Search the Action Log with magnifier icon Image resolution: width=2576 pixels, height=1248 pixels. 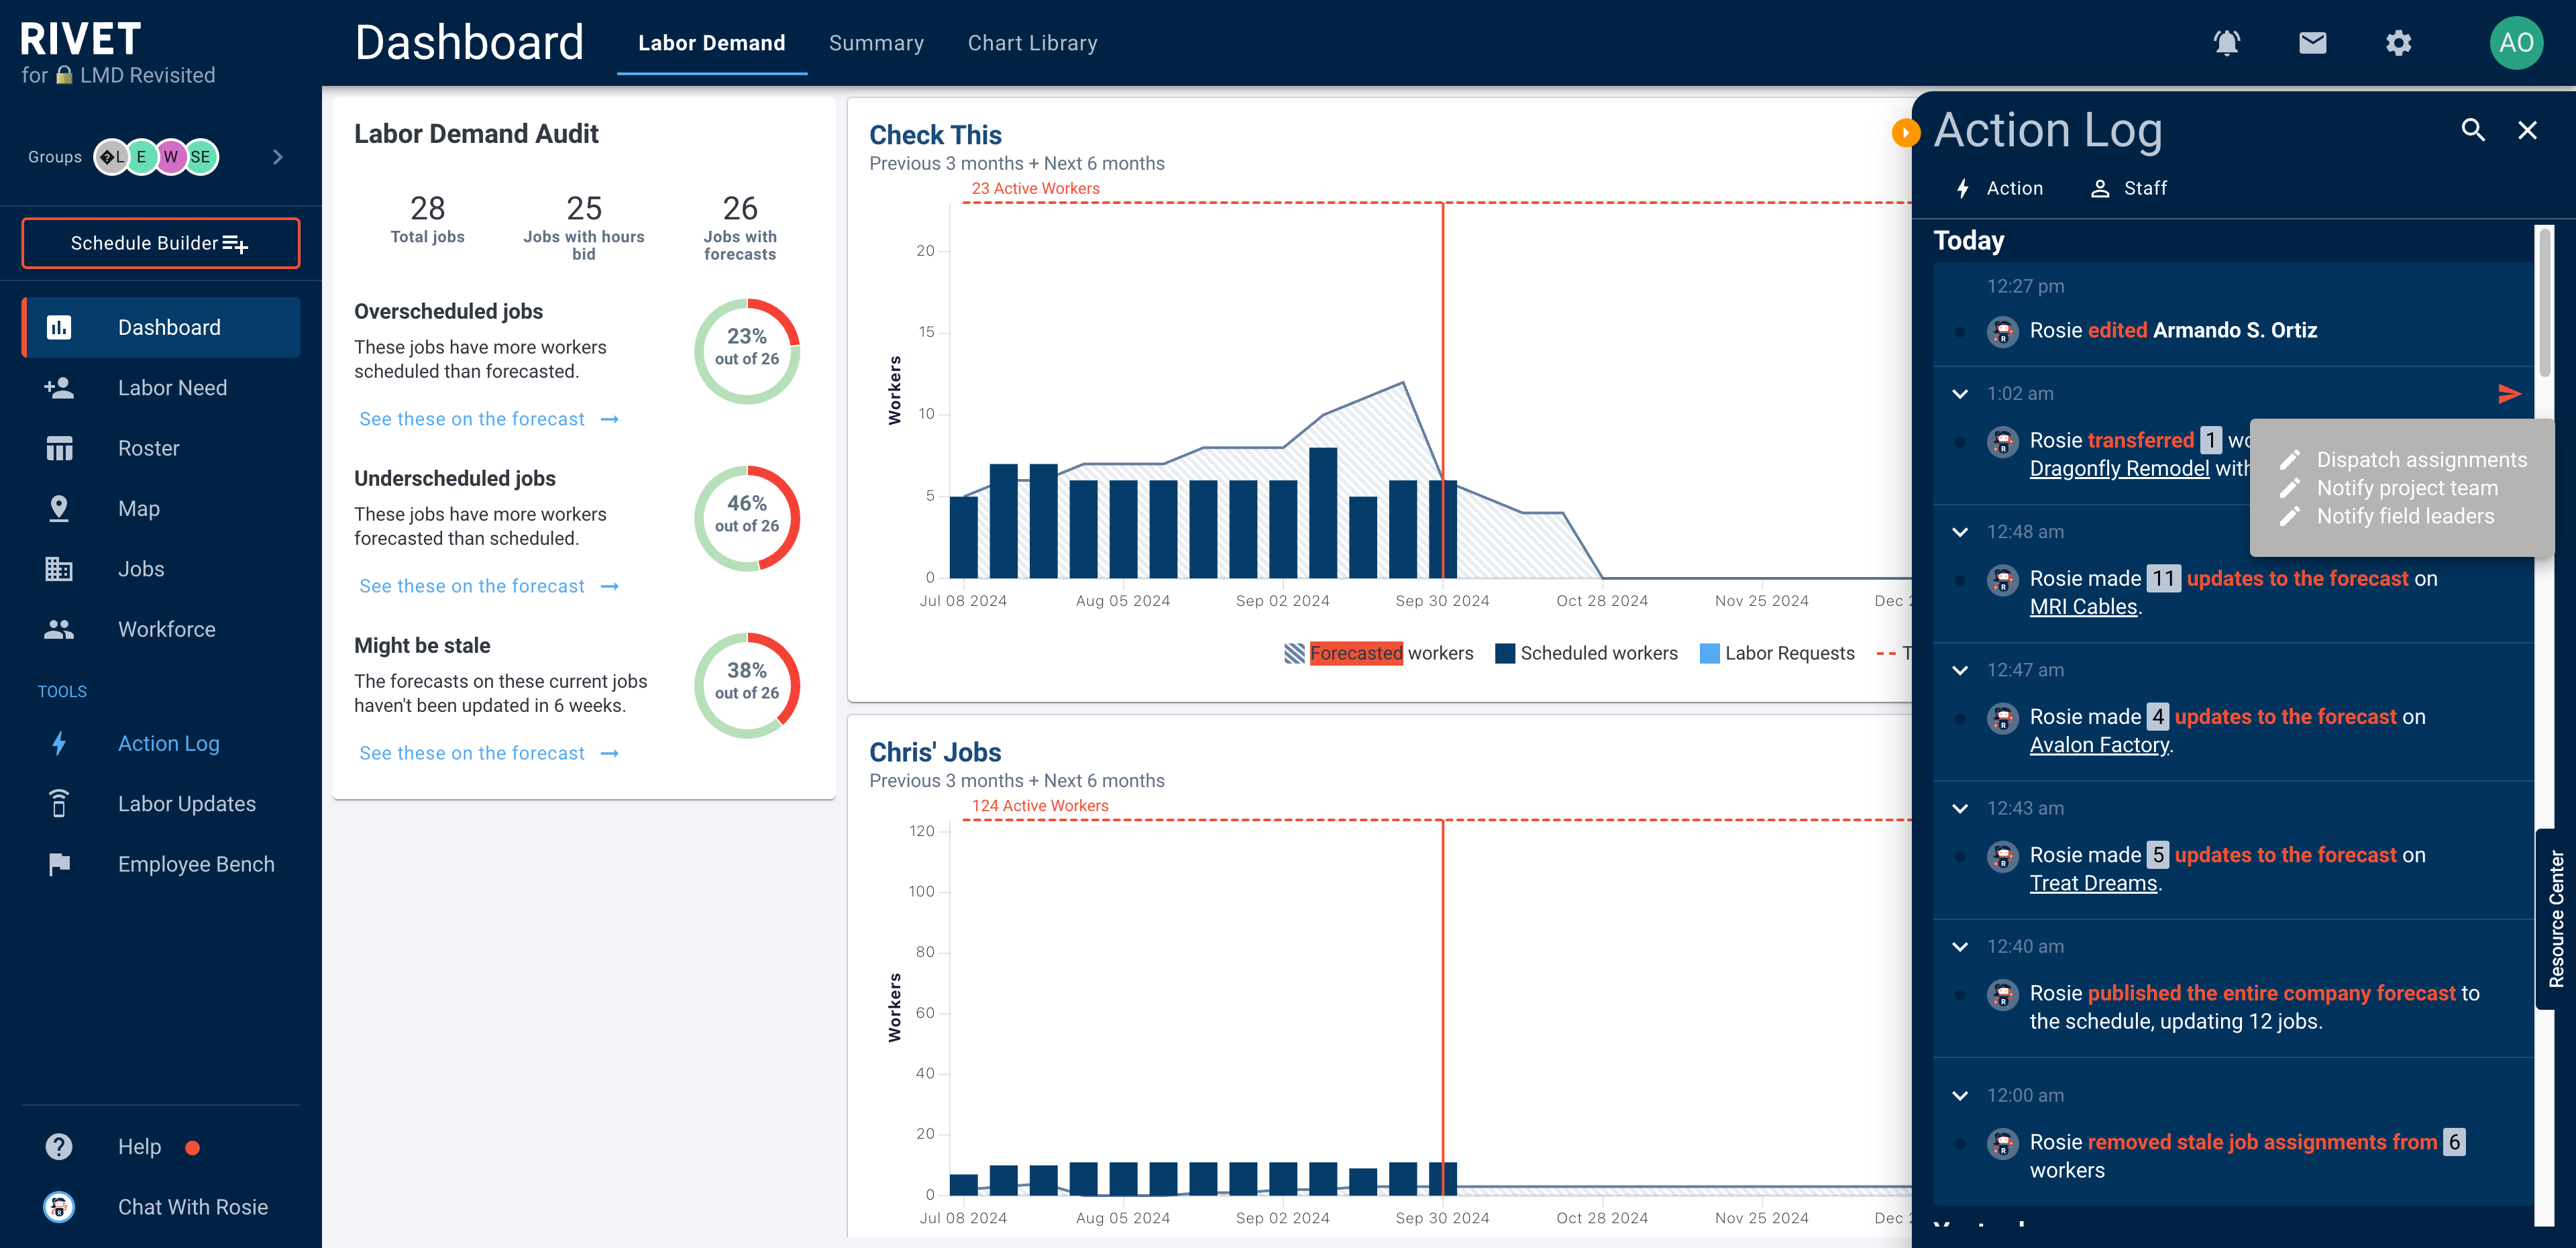(x=2473, y=130)
